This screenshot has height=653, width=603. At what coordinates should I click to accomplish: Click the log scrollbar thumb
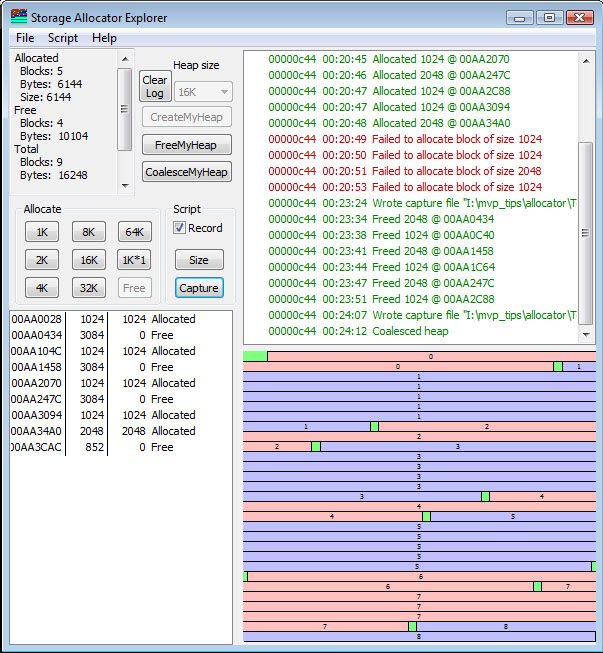coord(586,233)
